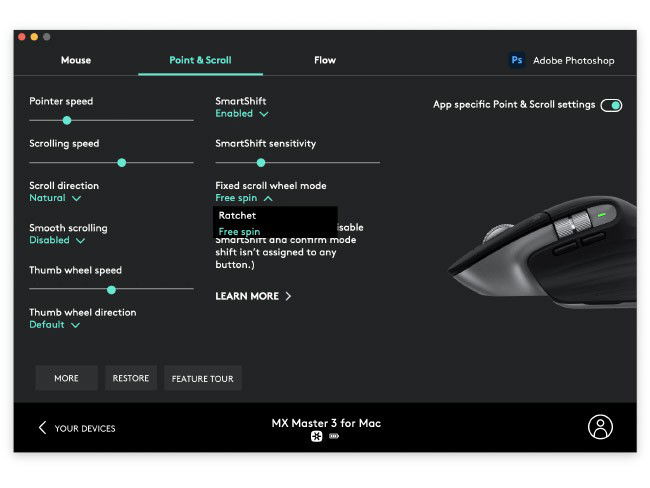The width and height of the screenshot is (650, 488).
Task: Click the Adobe Photoshop application label
Action: pyautogui.click(x=574, y=61)
